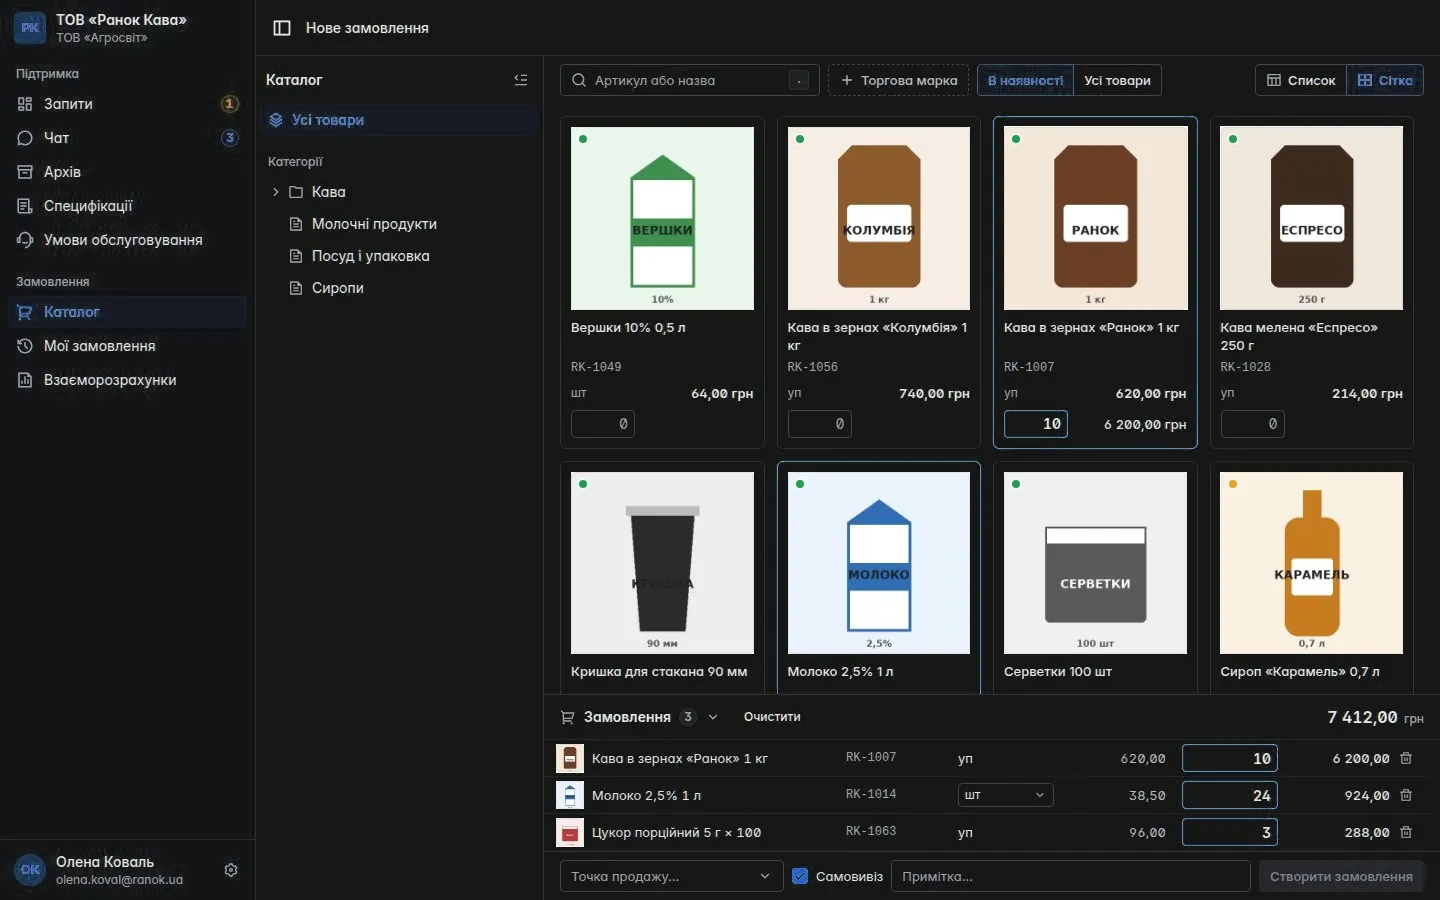
Task: Toggle the В наявності filter
Action: [x=1025, y=81]
